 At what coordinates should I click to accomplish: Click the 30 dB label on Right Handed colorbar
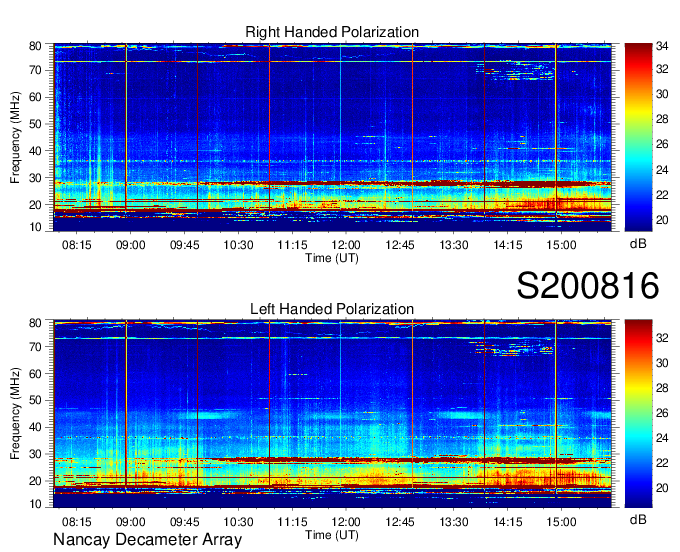pyautogui.click(x=662, y=94)
